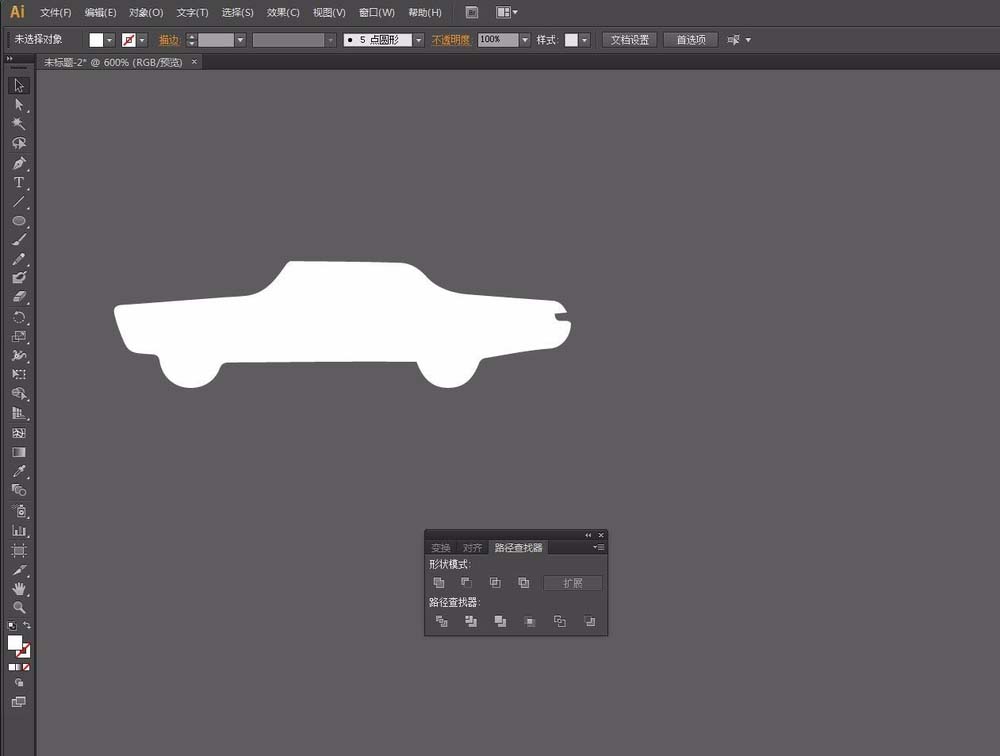This screenshot has height=756, width=1000.
Task: Pick the Perspective Grid tool
Action: (x=18, y=413)
